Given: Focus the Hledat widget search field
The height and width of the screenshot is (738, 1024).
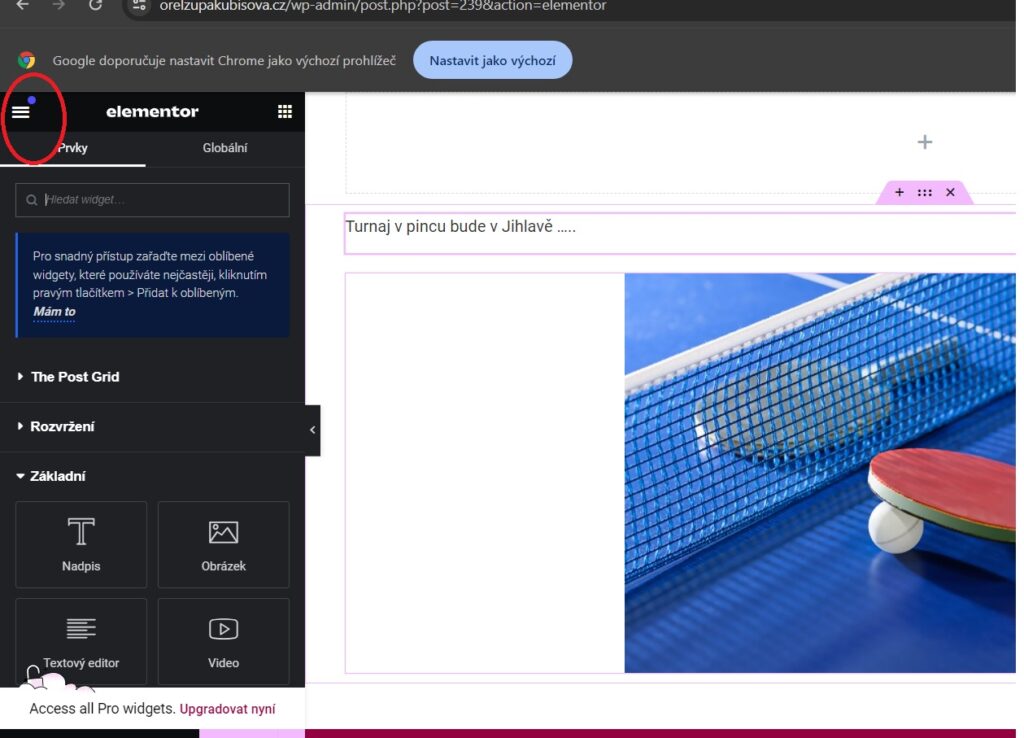Looking at the screenshot, I should pyautogui.click(x=152, y=200).
